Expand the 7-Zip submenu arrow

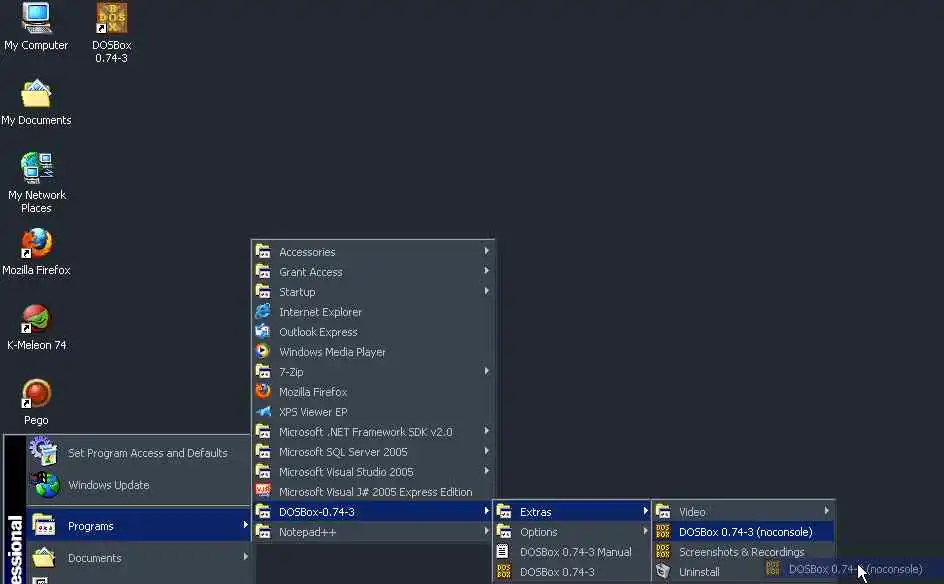[486, 371]
